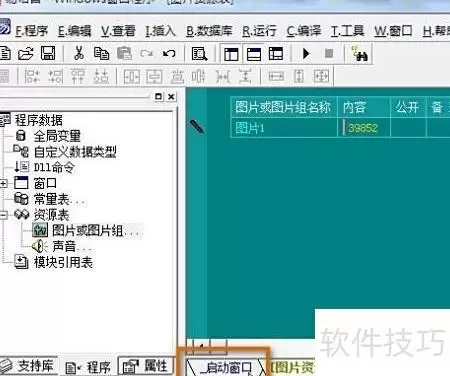This screenshot has height=376, width=450.
Task: Open the V.查看 menu
Action: [x=118, y=31]
